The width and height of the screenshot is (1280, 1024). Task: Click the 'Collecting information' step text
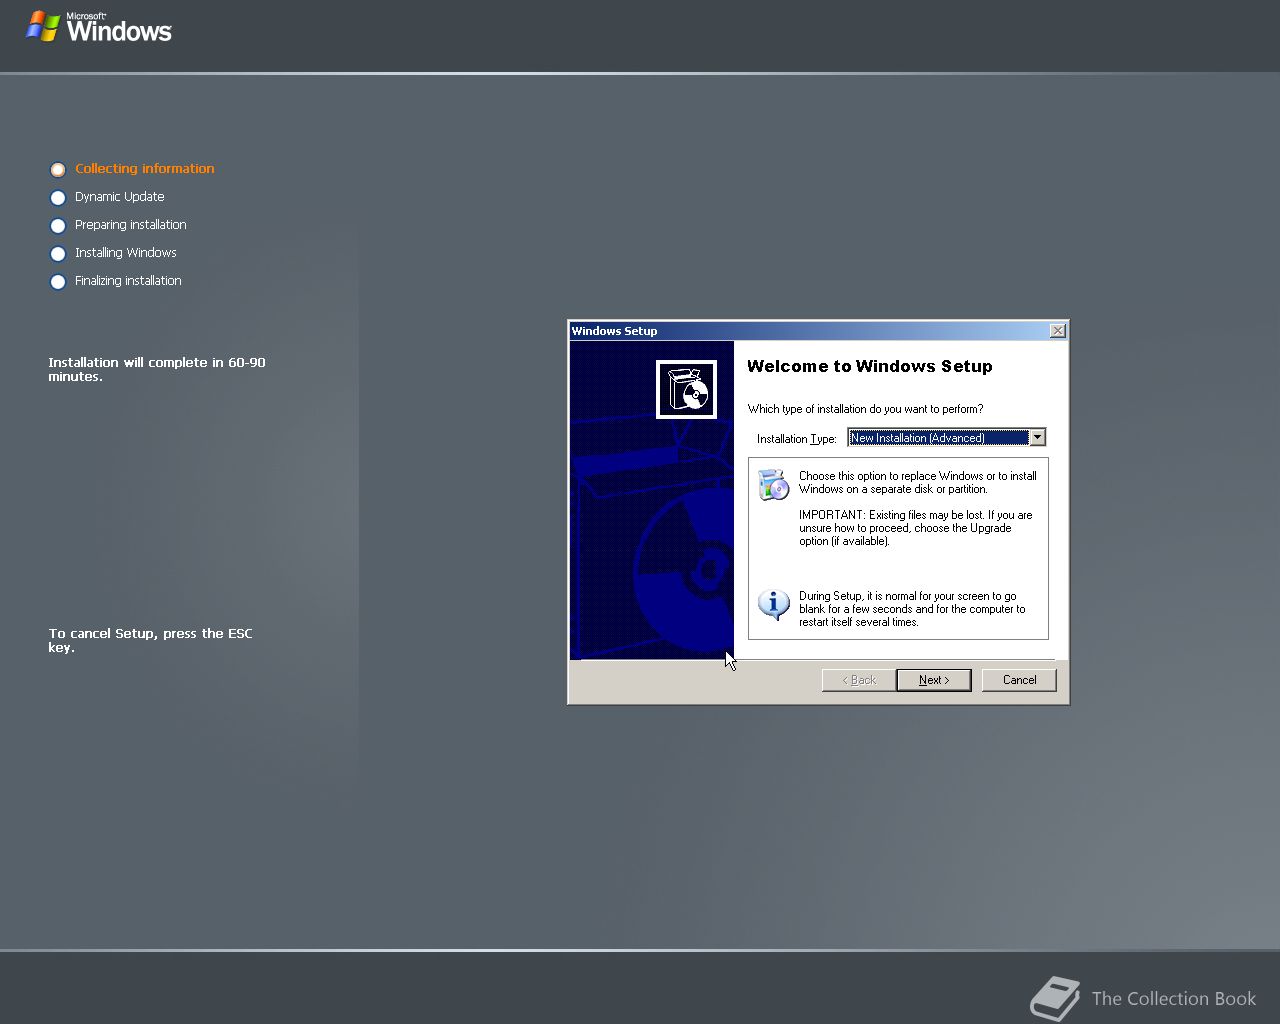click(144, 168)
